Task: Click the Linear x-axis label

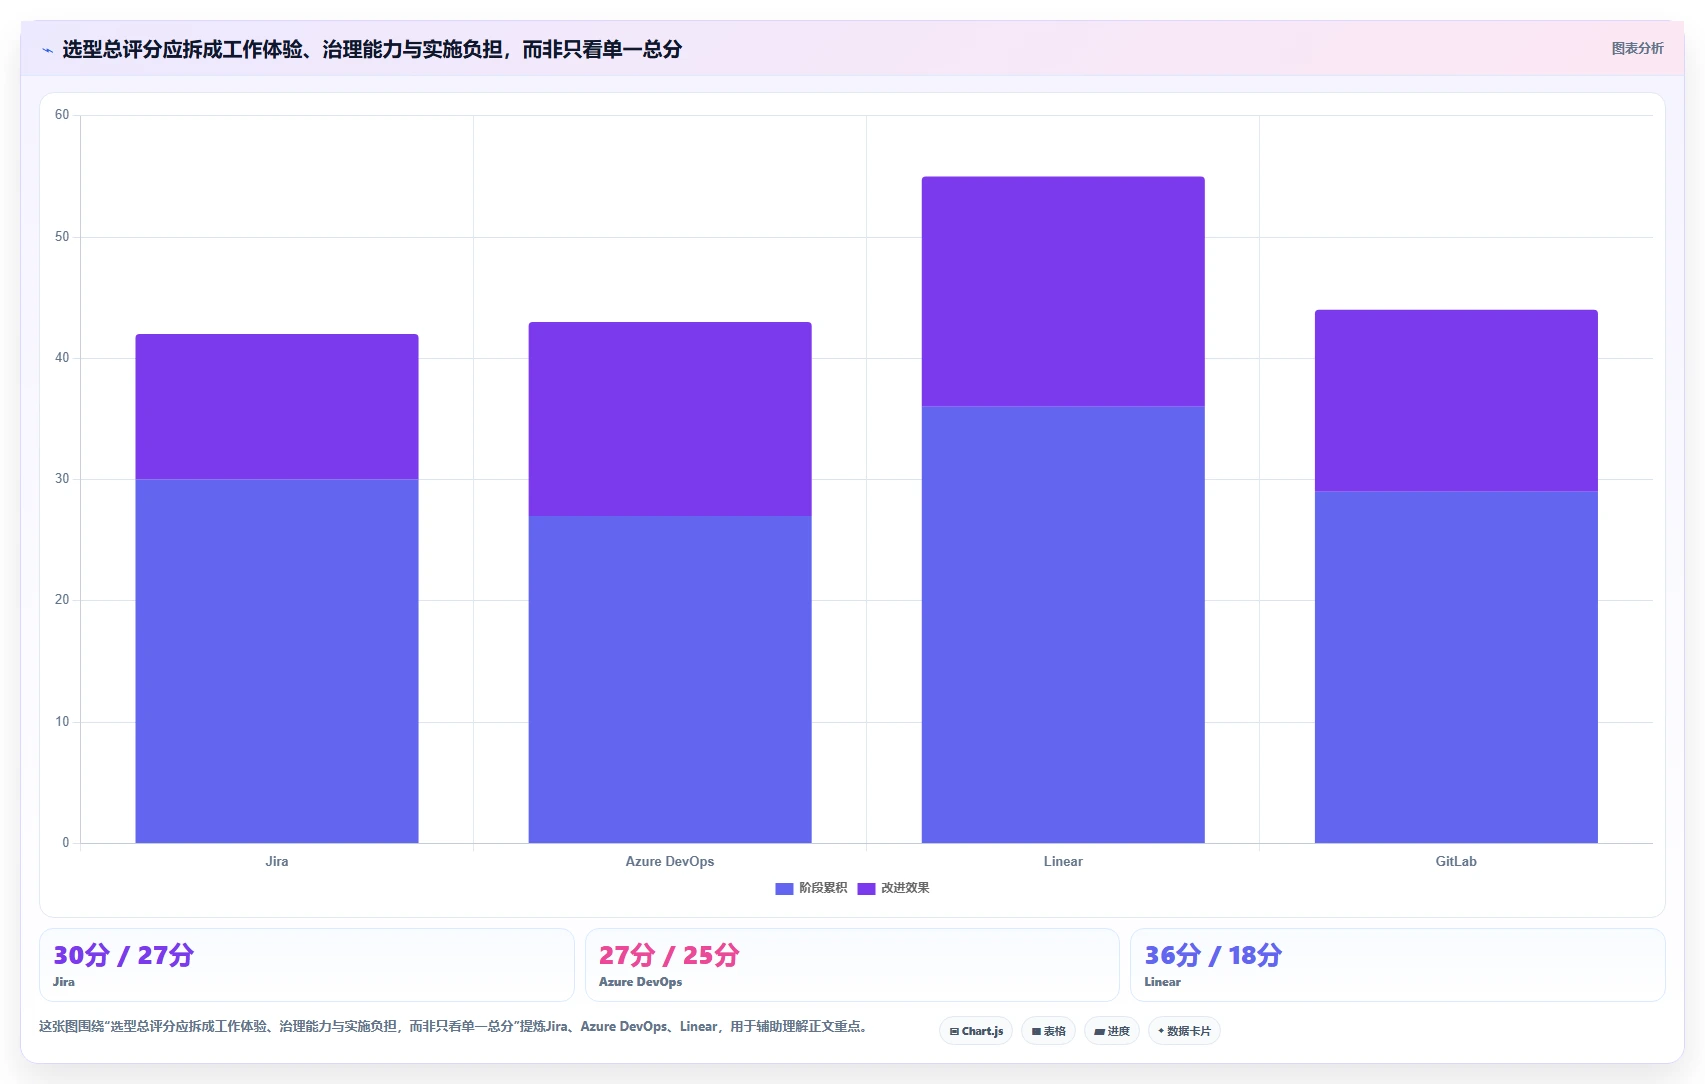Action: click(1063, 861)
